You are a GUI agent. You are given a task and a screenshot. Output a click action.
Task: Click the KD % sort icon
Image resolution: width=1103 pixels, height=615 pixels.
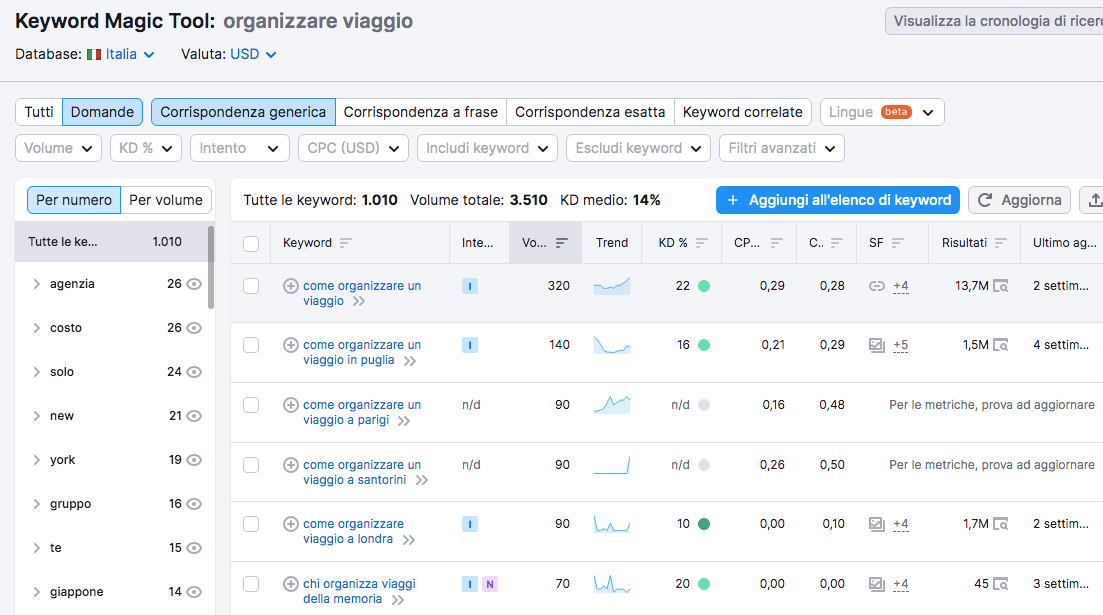pos(702,243)
